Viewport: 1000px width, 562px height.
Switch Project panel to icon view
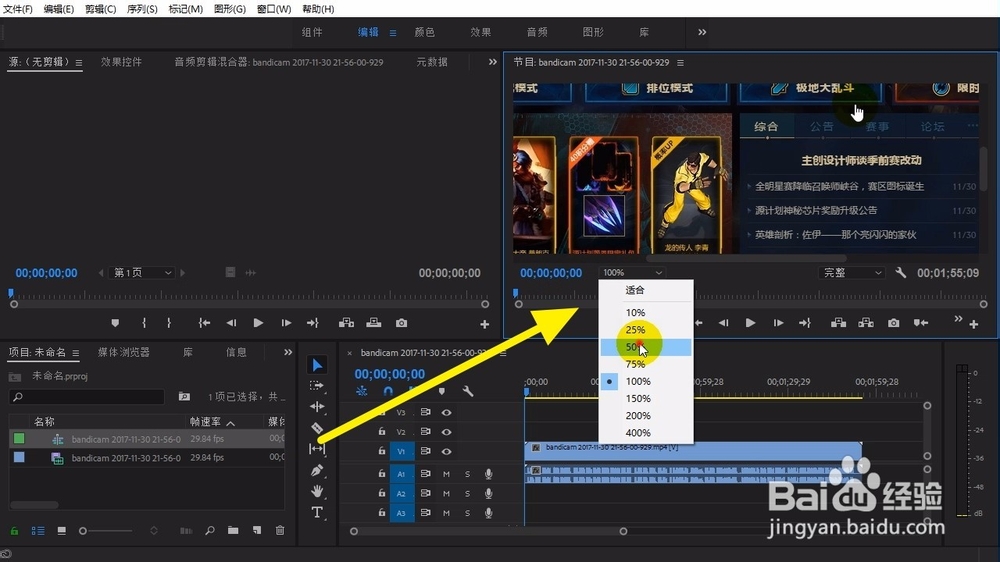(x=61, y=530)
